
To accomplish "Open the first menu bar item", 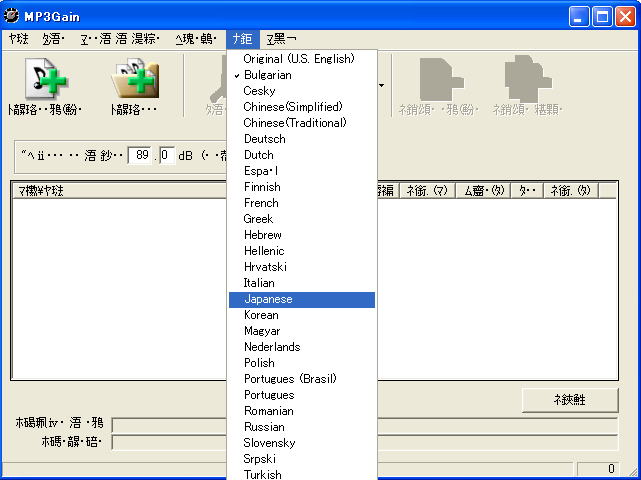I will 19,39.
